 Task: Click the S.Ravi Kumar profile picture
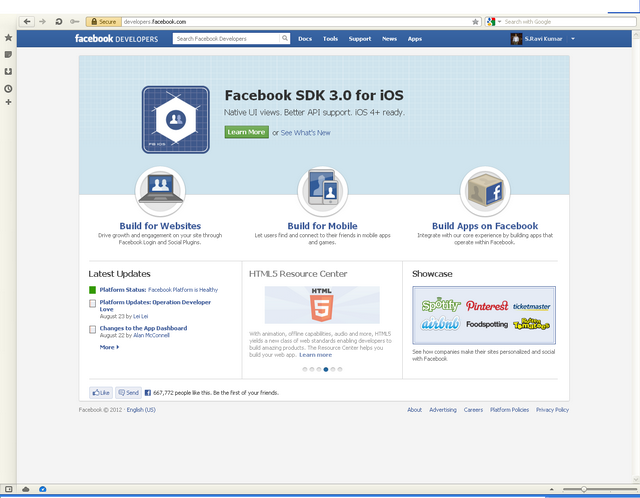click(x=516, y=39)
